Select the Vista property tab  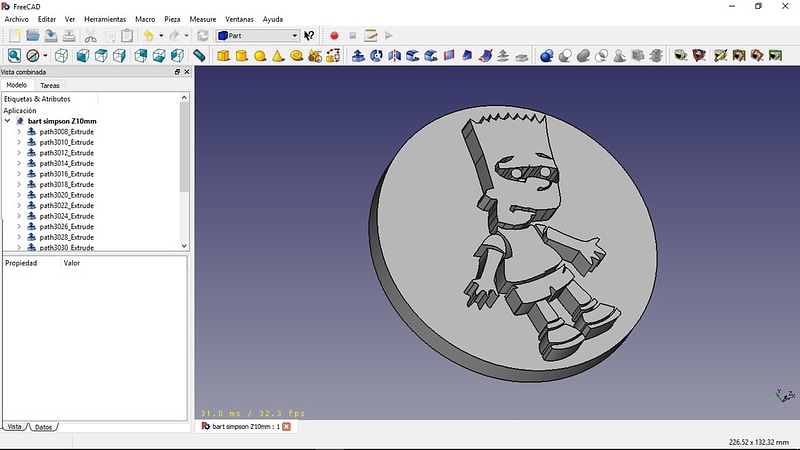click(x=14, y=427)
